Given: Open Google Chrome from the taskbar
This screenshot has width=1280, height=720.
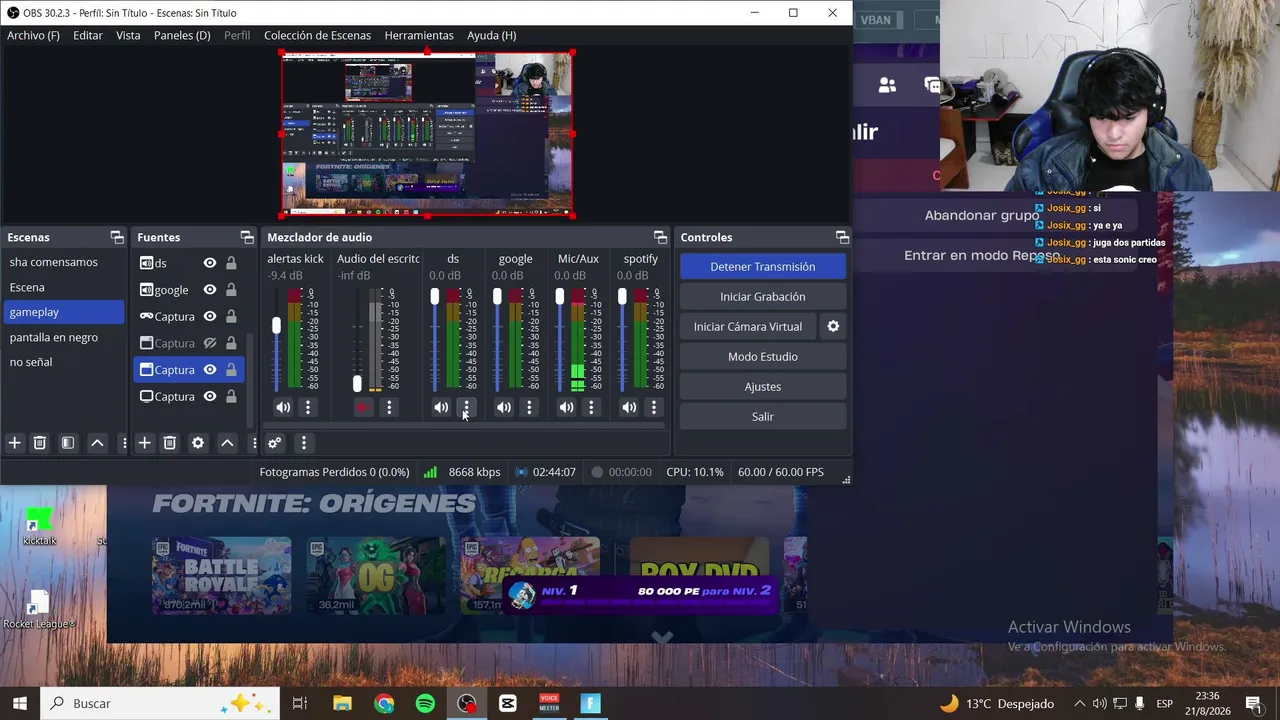Looking at the screenshot, I should 384,704.
